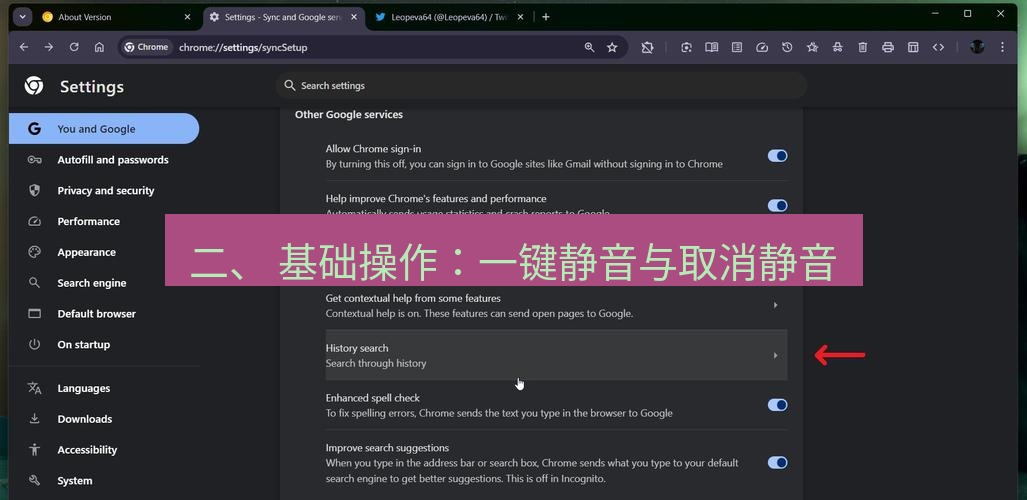This screenshot has width=1027, height=500.
Task: Toggle Help improve Chrome's features switch
Action: [x=777, y=206]
